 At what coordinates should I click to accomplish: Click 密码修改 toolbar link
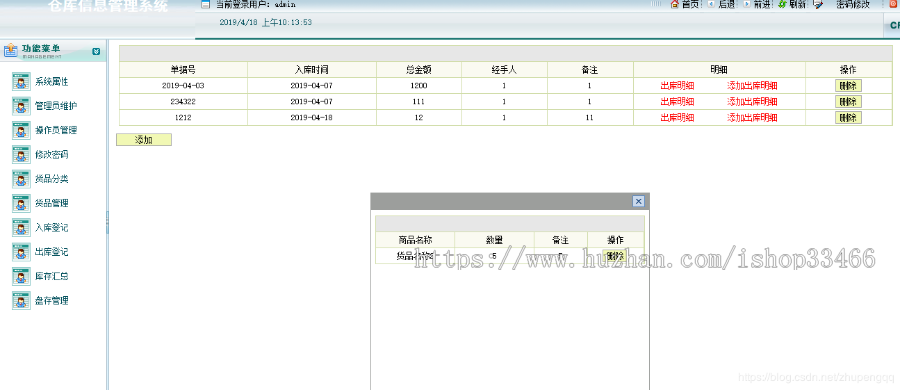point(853,5)
